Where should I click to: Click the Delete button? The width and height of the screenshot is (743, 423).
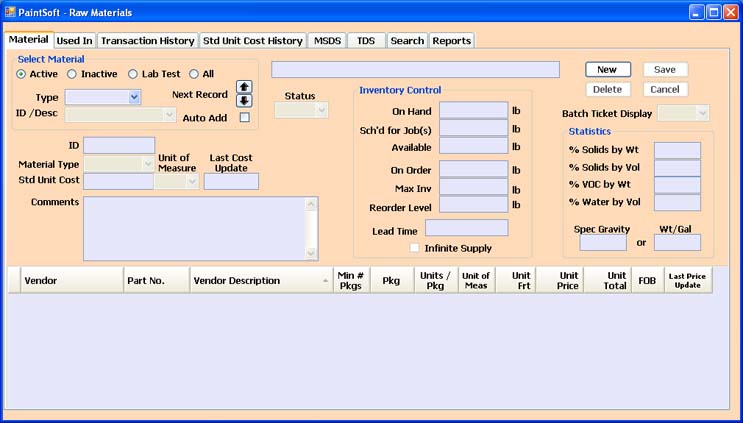[x=608, y=90]
